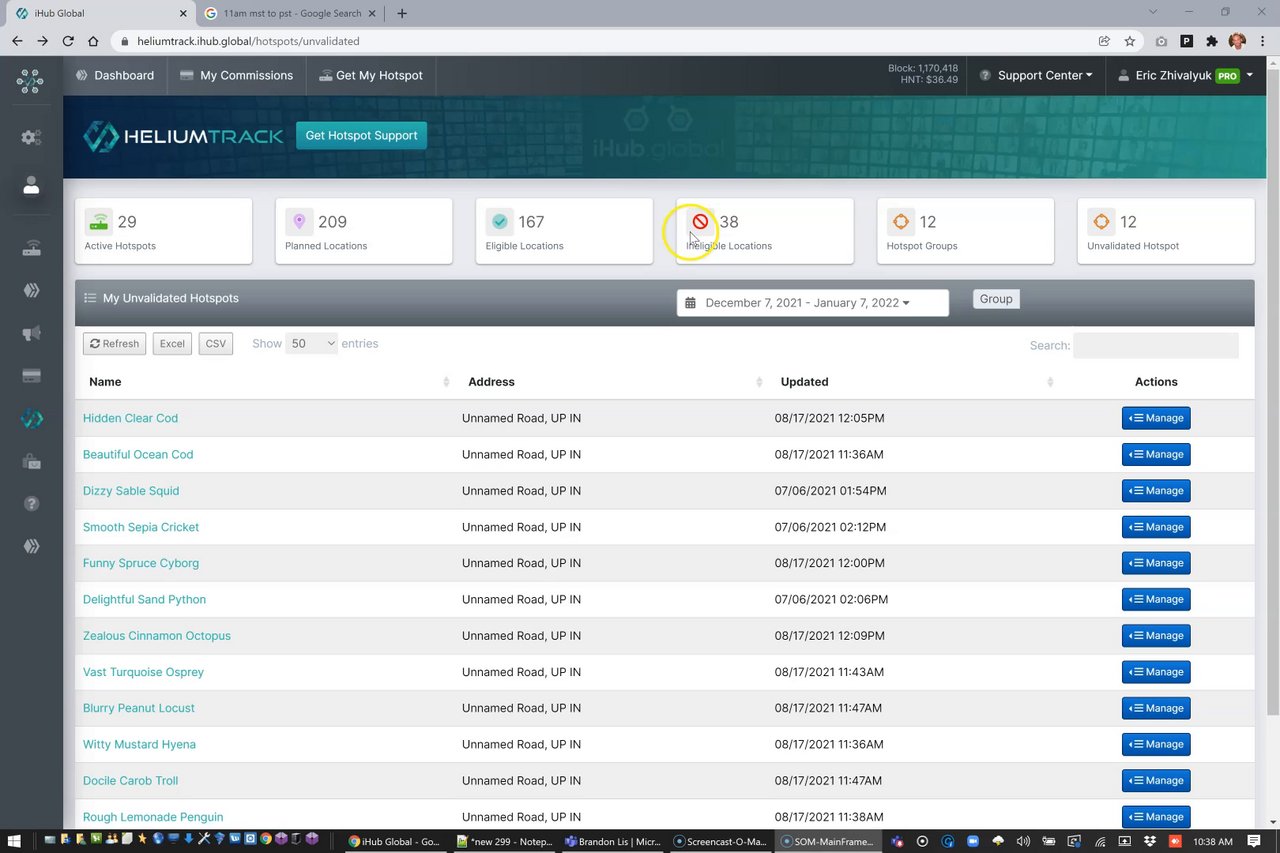The image size is (1280, 853).
Task: Open the hotspot router icon in sidebar
Action: (31, 248)
